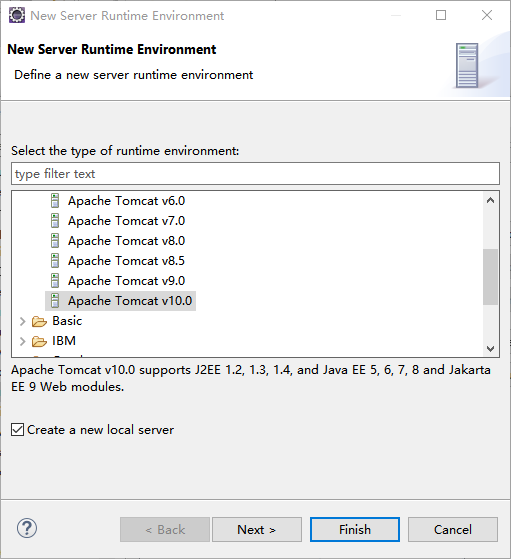Select Apache Tomcat v8.0 runtime
Image resolution: width=511 pixels, height=559 pixels.
127,241
